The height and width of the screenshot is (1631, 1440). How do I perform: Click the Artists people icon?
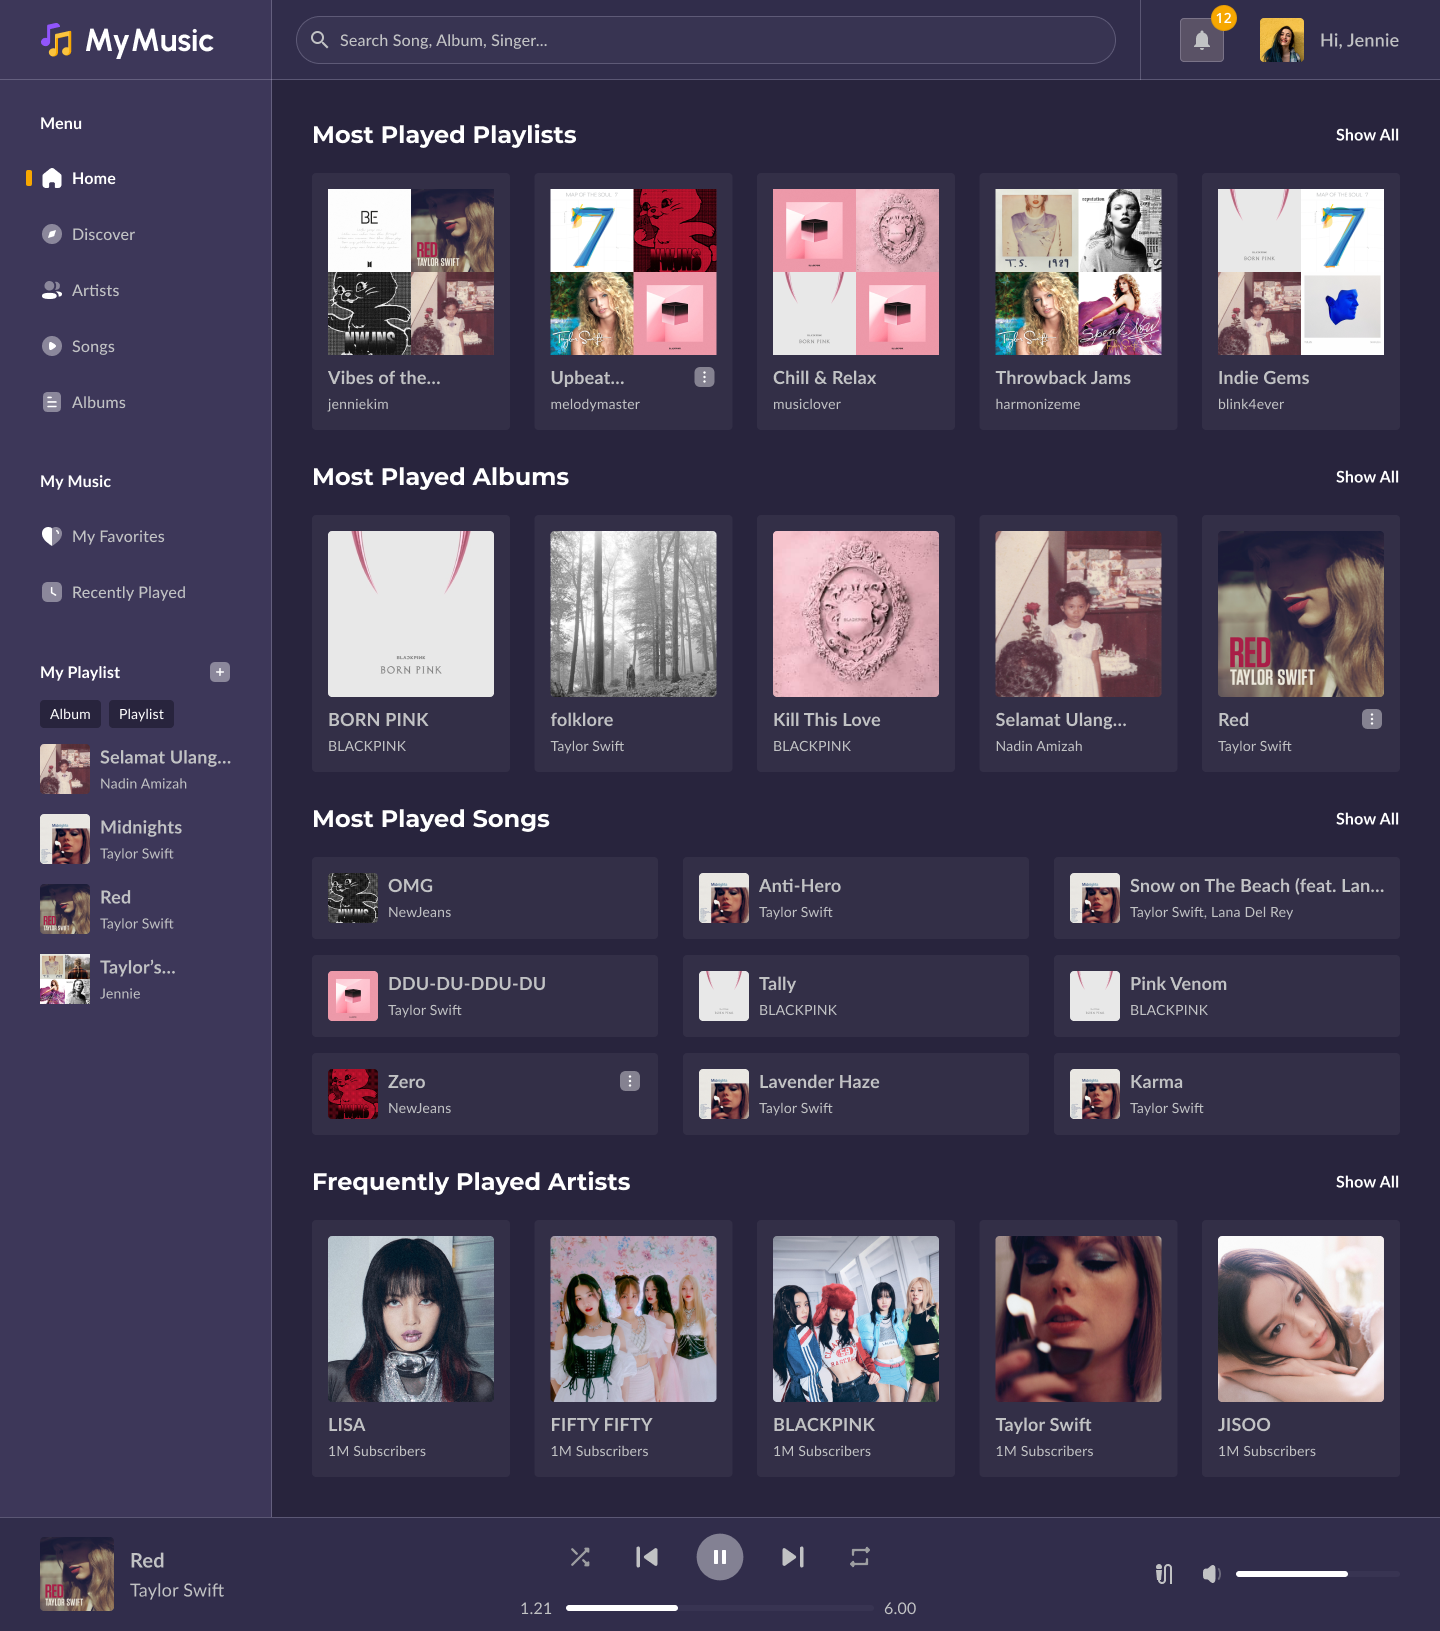coord(52,290)
